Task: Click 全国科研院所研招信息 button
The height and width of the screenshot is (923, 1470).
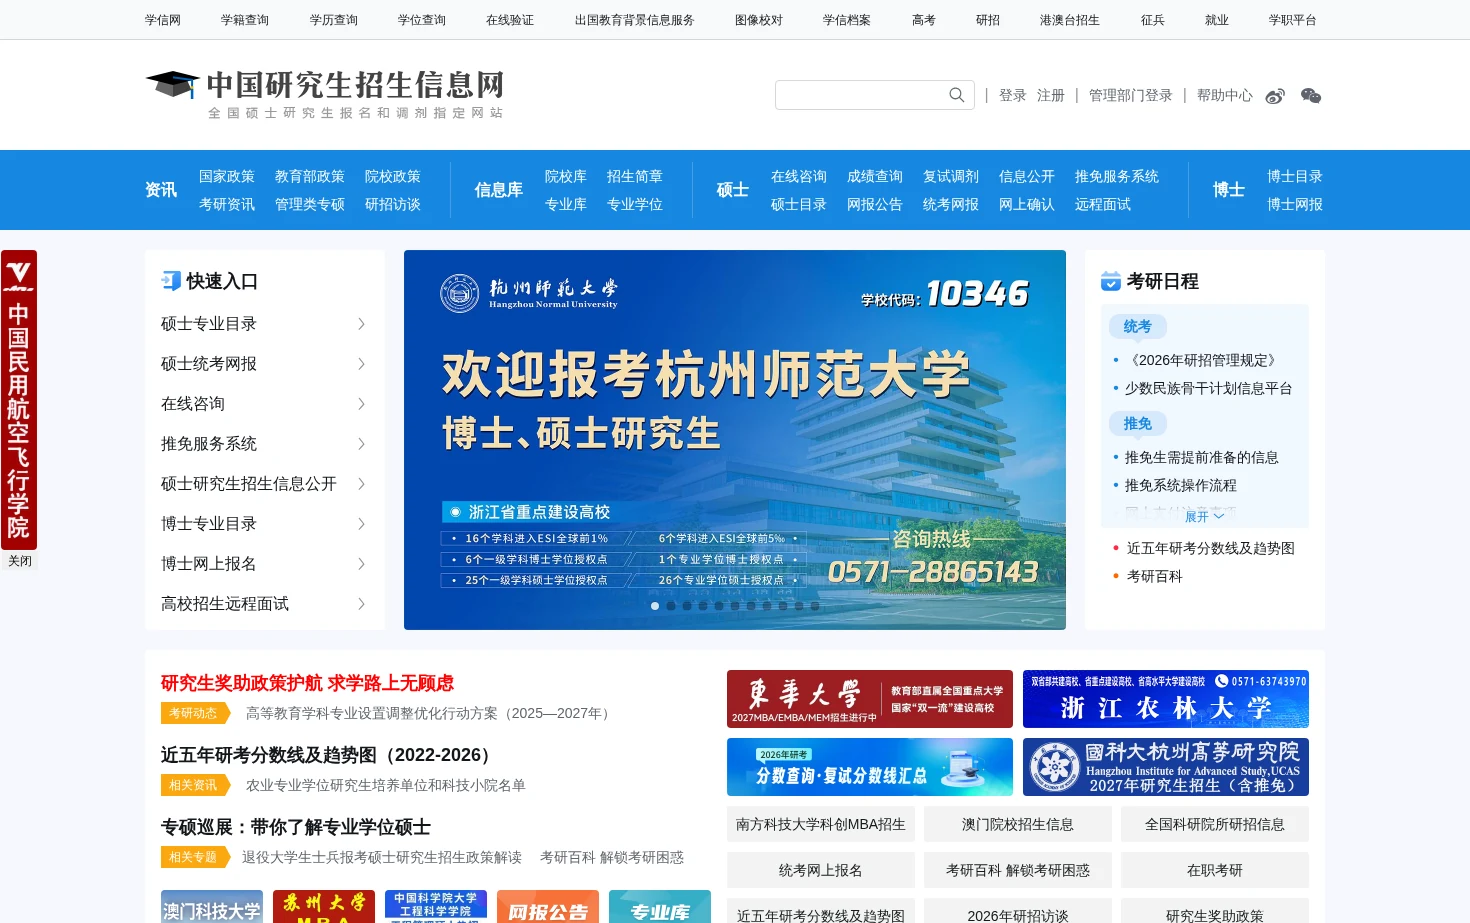Action: click(1215, 824)
